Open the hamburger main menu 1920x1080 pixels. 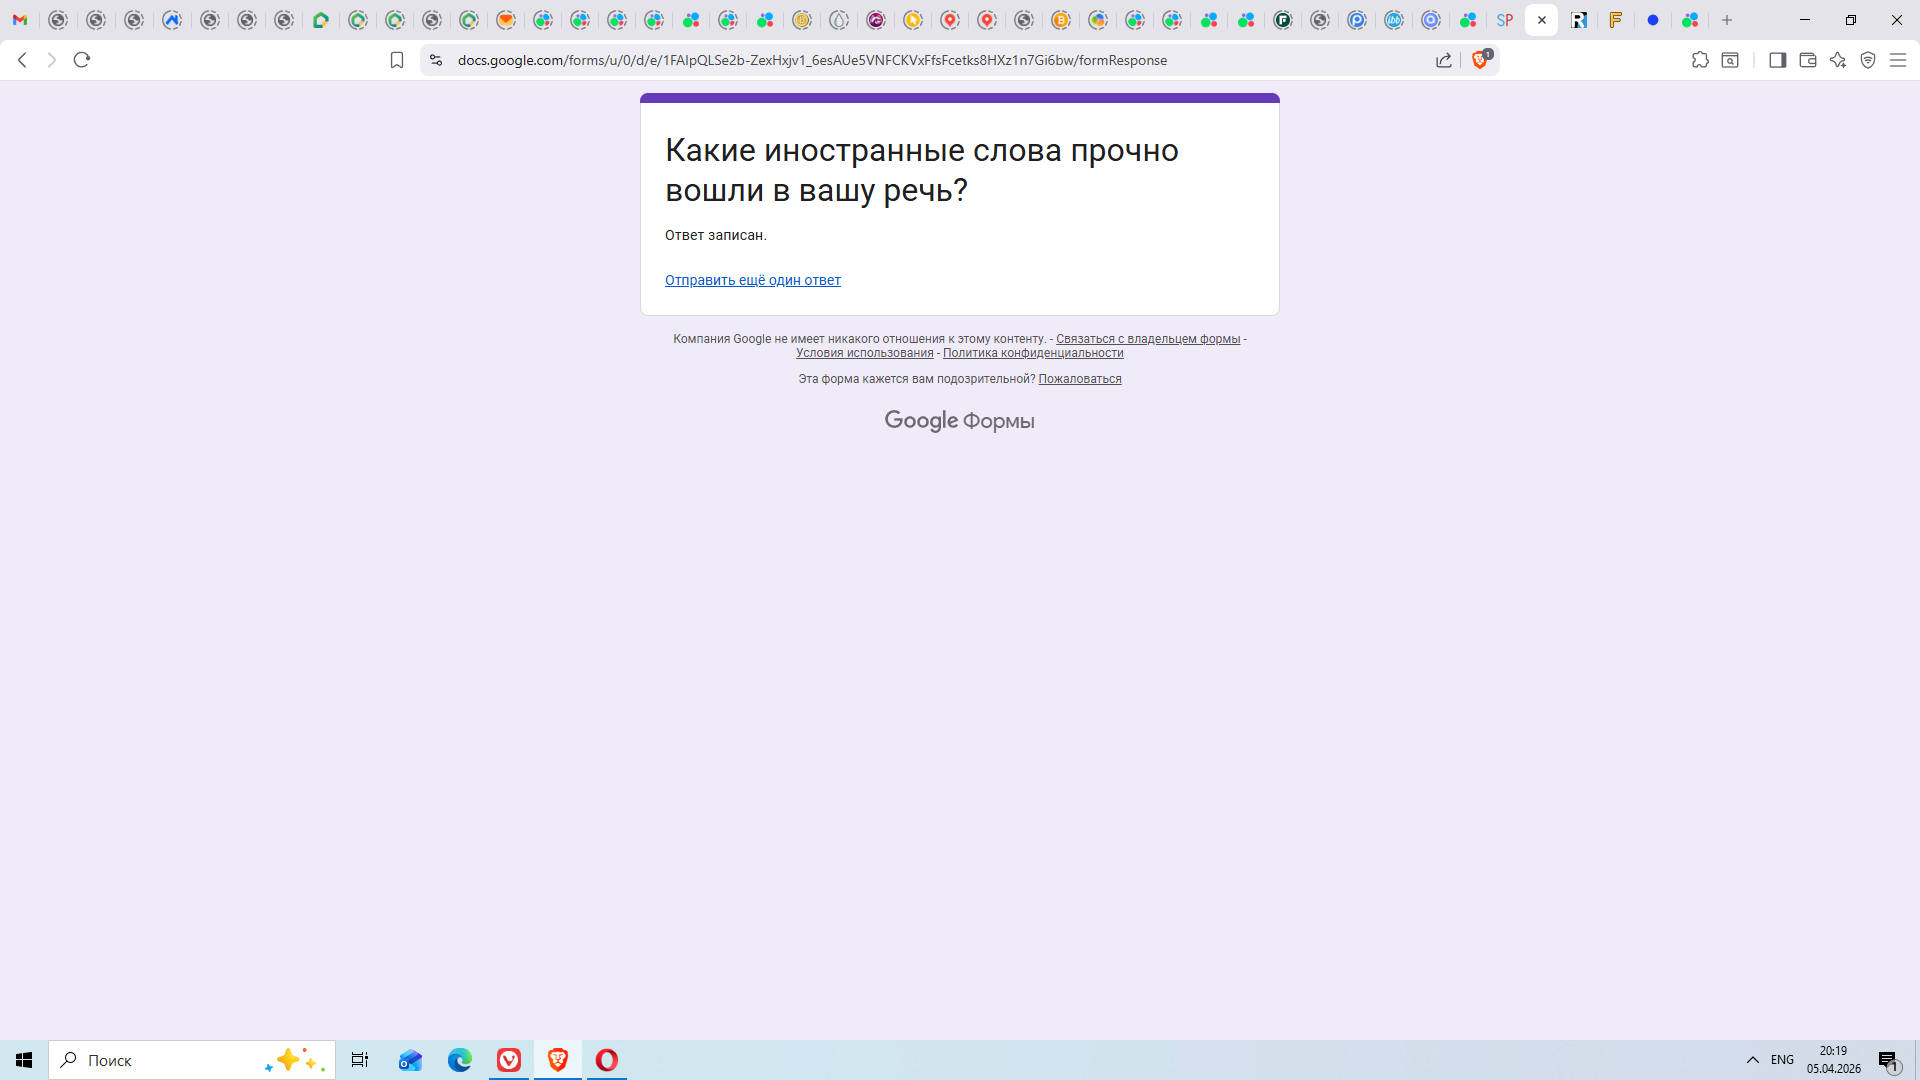[1898, 60]
